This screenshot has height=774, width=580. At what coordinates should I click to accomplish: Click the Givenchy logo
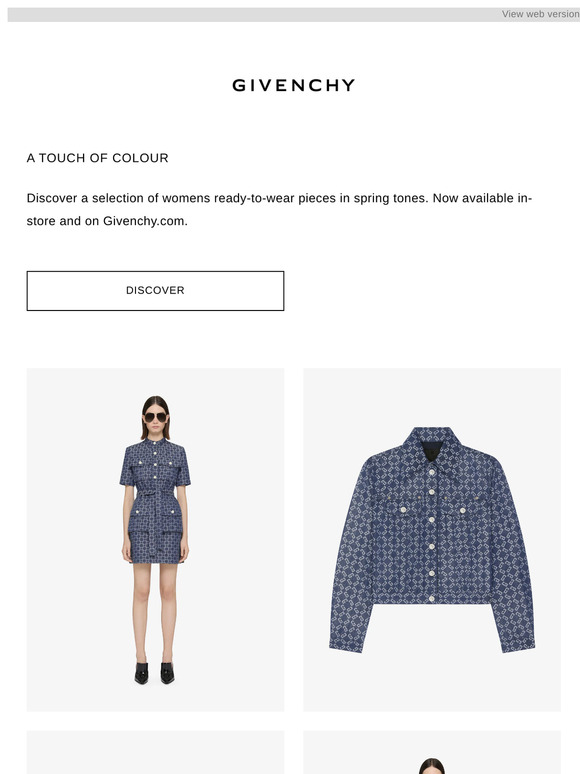pos(294,85)
